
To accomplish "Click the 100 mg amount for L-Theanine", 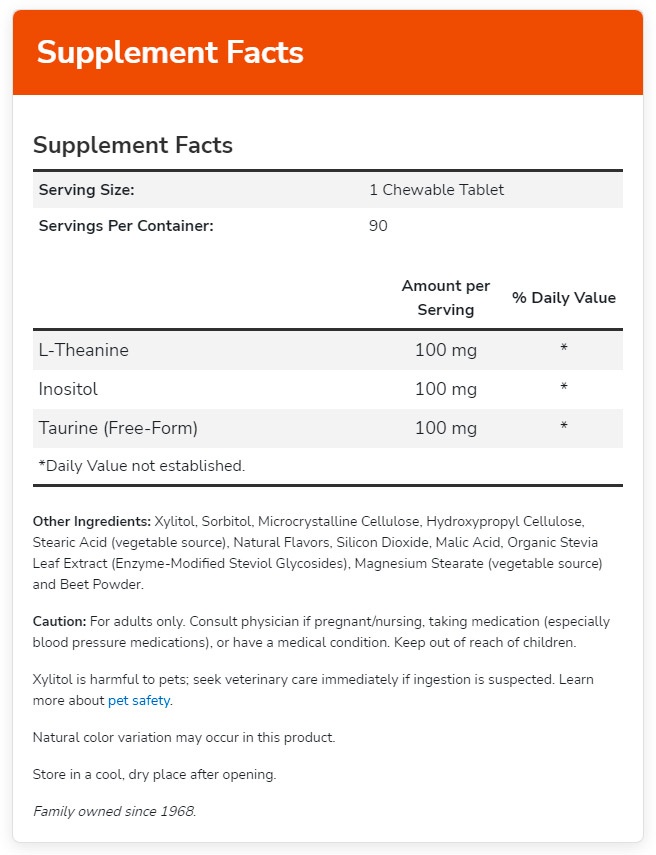I will click(446, 350).
